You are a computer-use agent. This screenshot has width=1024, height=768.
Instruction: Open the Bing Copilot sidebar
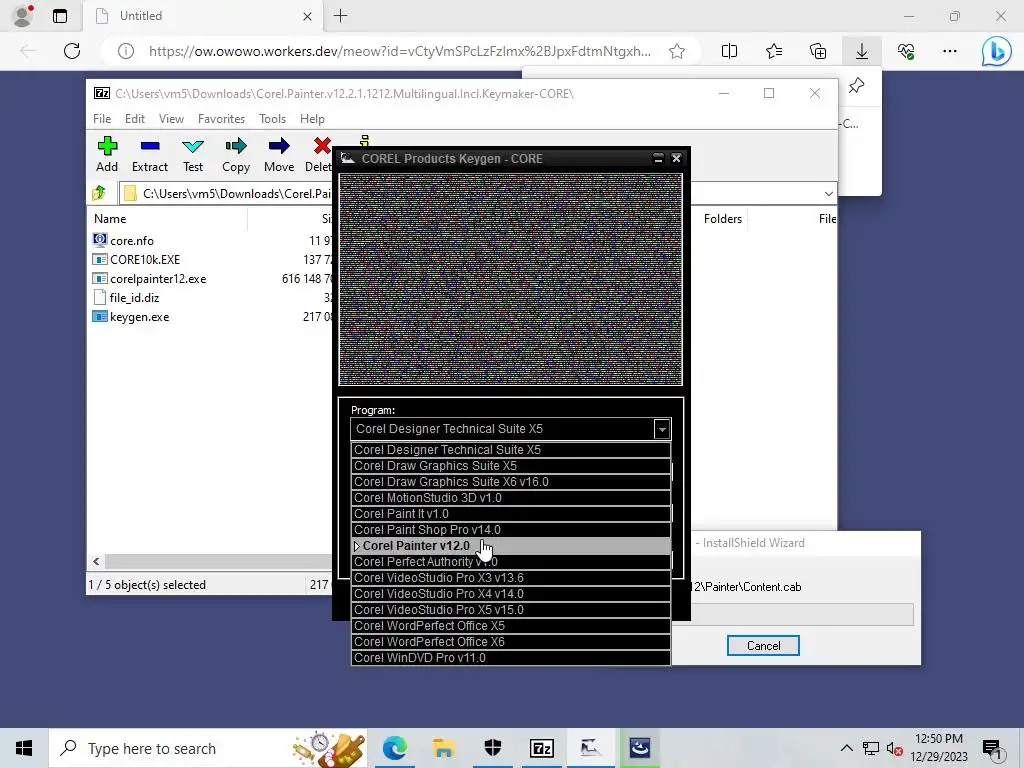[x=996, y=51]
